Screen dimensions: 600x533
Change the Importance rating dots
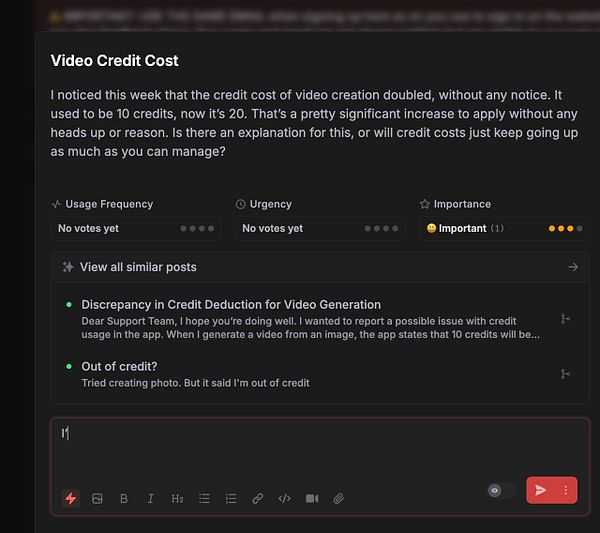click(565, 228)
